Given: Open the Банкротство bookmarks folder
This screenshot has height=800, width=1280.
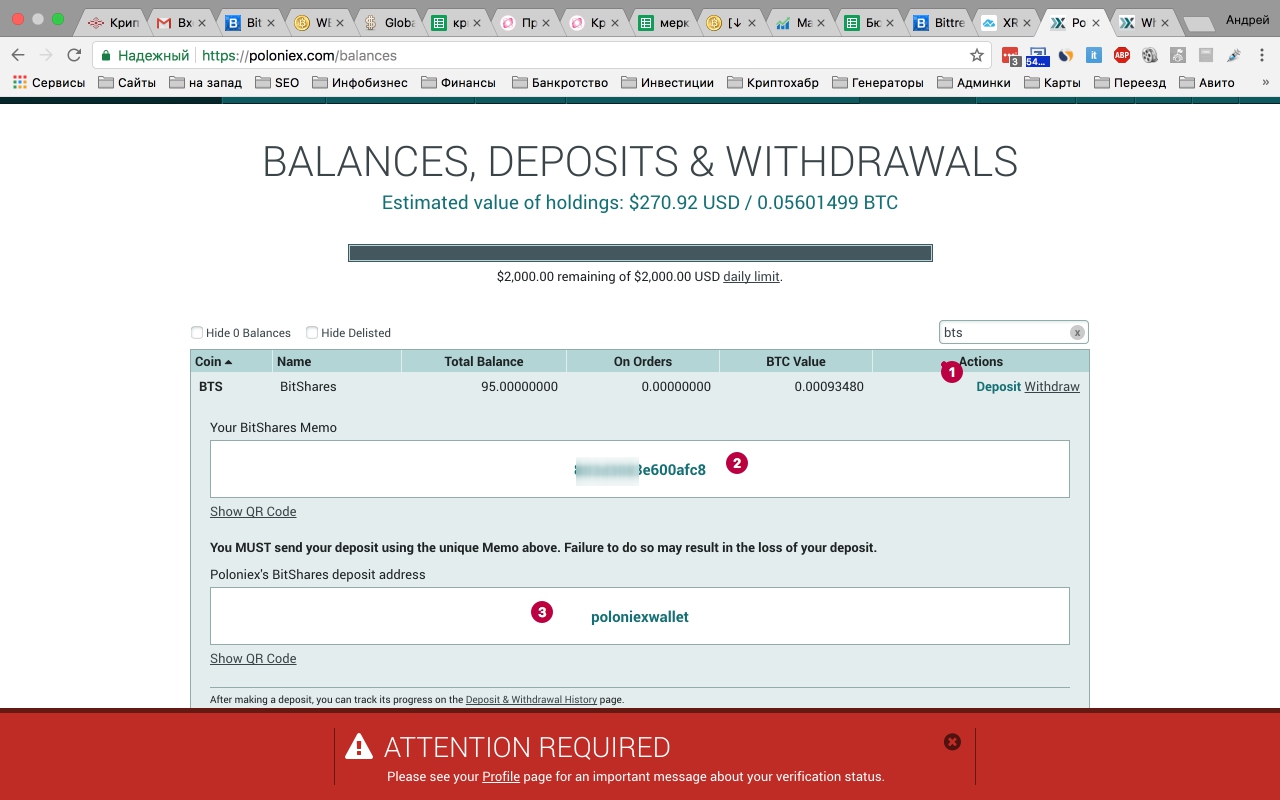Looking at the screenshot, I should [x=559, y=83].
